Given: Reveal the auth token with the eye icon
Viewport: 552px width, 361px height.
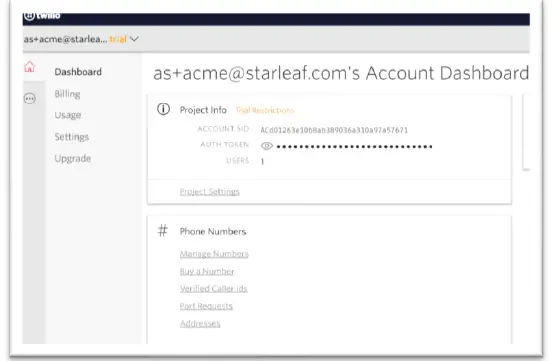Looking at the screenshot, I should click(266, 146).
